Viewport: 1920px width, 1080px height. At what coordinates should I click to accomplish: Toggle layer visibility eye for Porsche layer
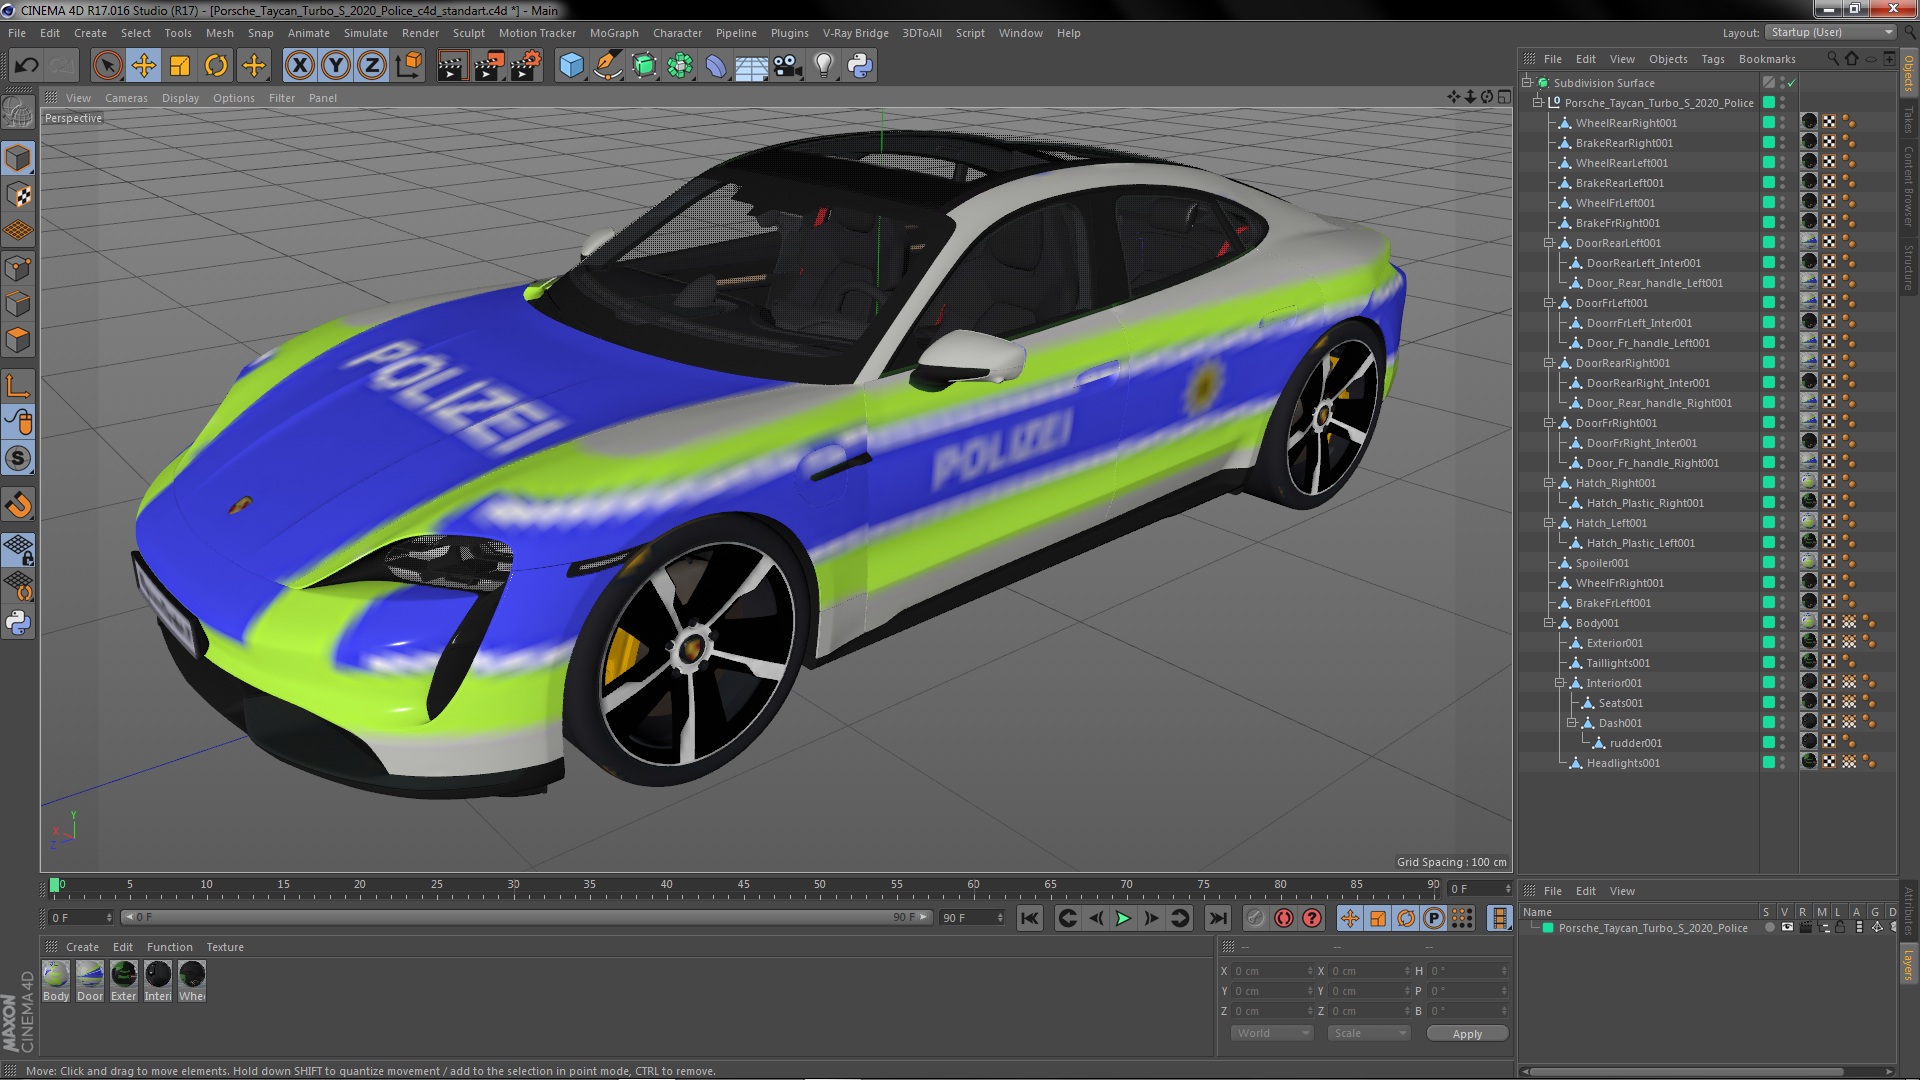click(1787, 928)
